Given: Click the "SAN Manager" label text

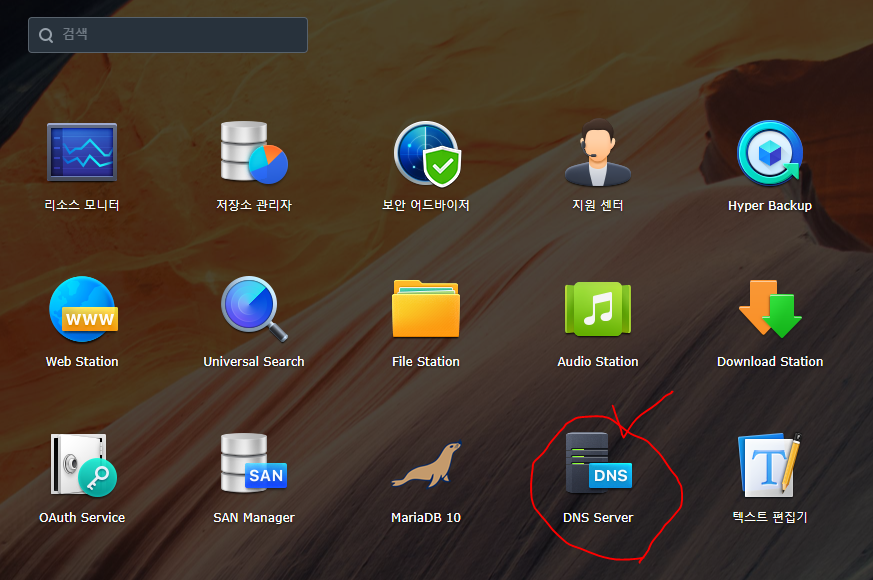Looking at the screenshot, I should coord(254,518).
